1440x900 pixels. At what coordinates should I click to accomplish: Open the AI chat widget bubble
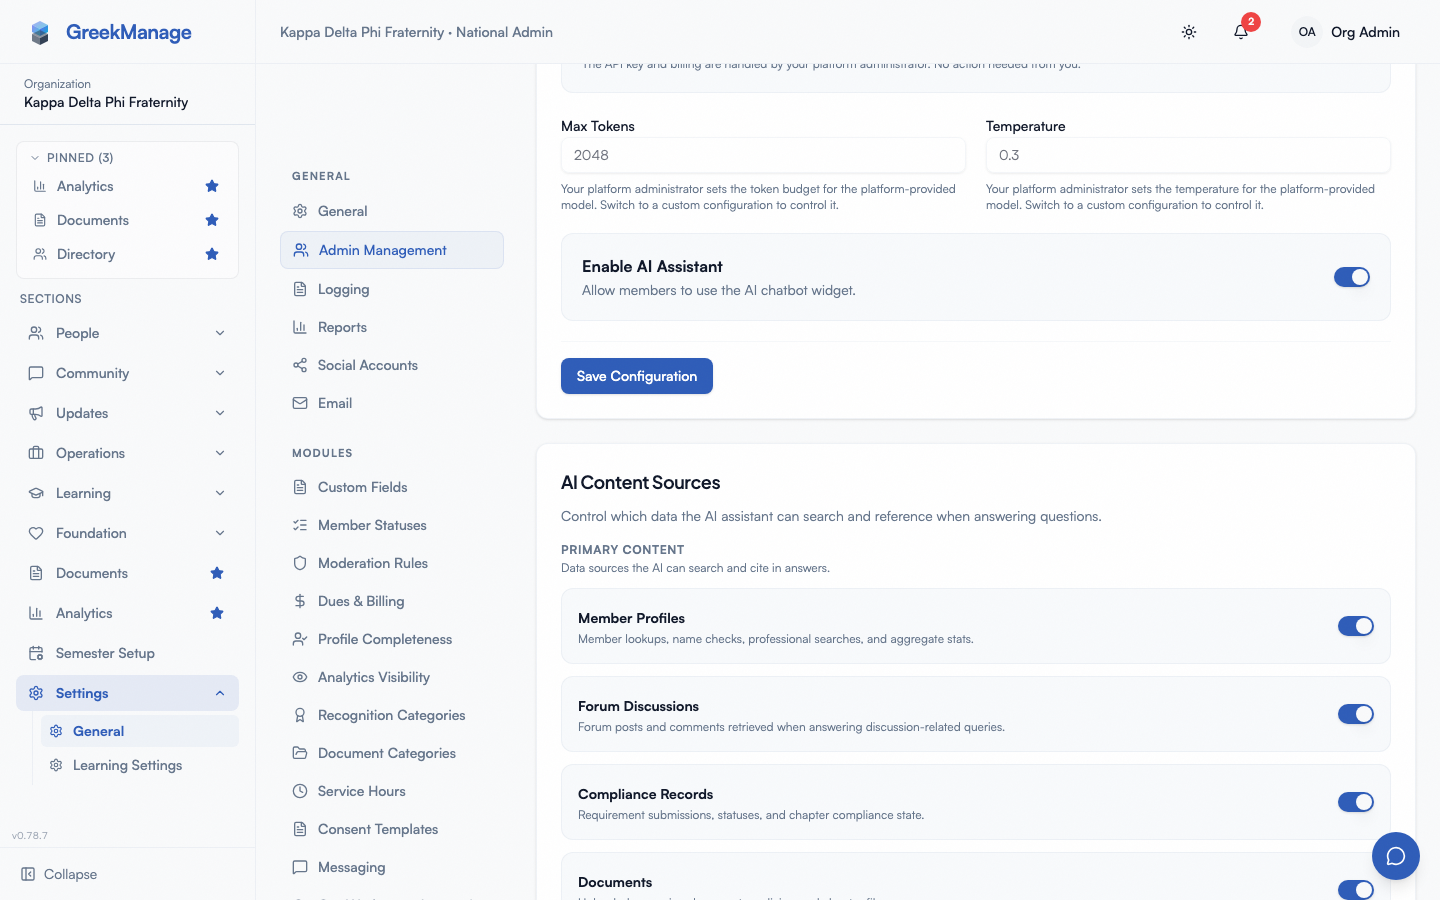pos(1396,856)
